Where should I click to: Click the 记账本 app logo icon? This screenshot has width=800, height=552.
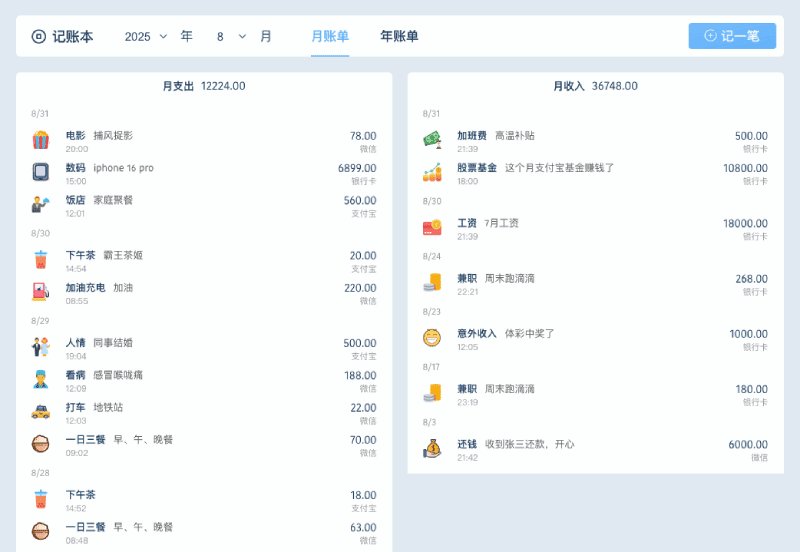39,36
